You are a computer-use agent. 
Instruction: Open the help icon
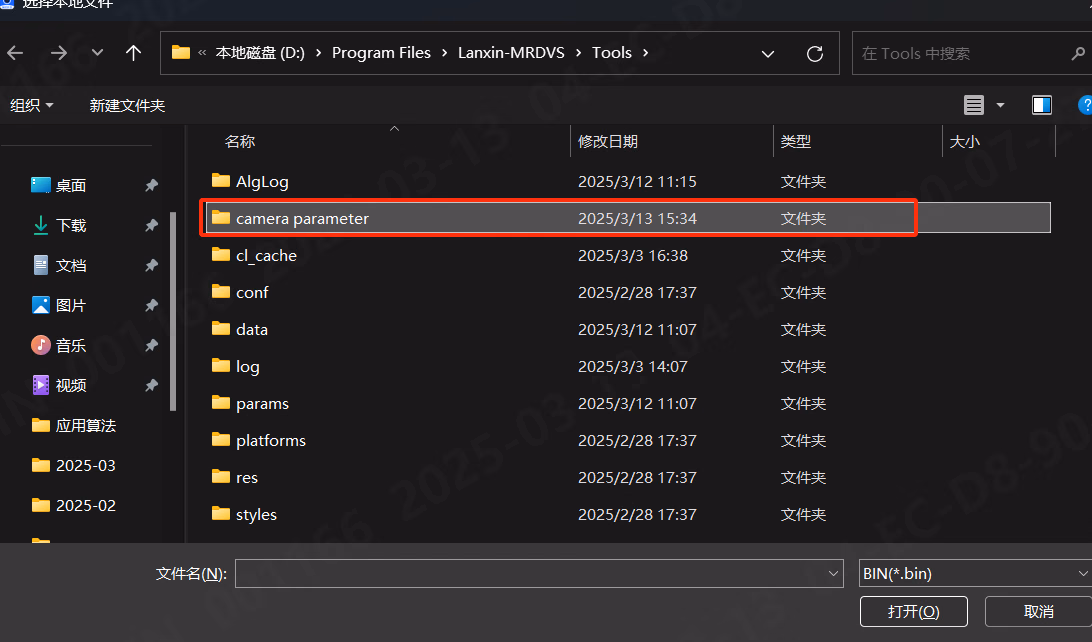[1085, 105]
